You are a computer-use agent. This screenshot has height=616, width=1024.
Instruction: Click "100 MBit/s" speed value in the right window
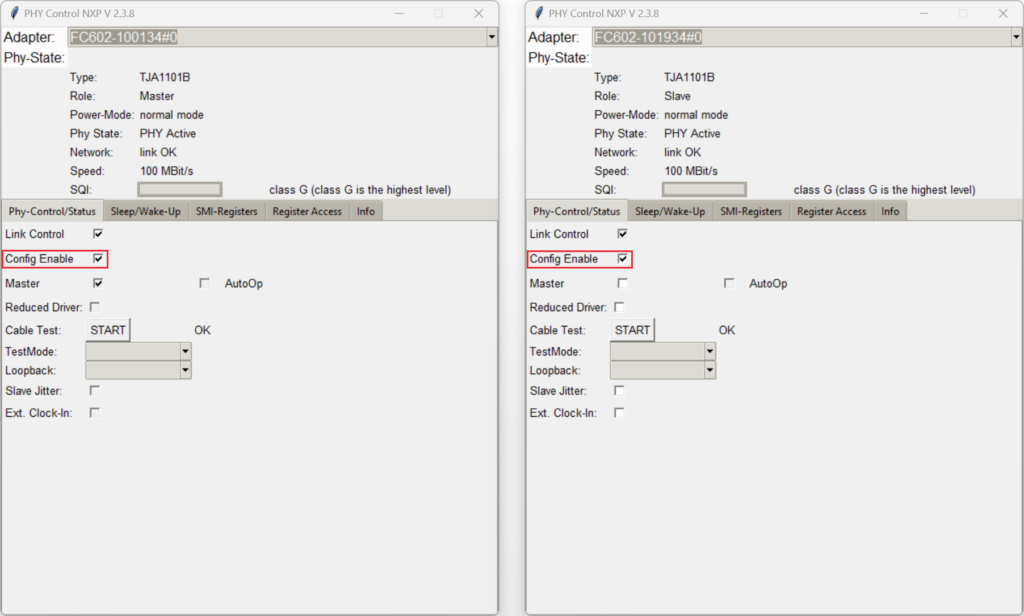click(691, 171)
